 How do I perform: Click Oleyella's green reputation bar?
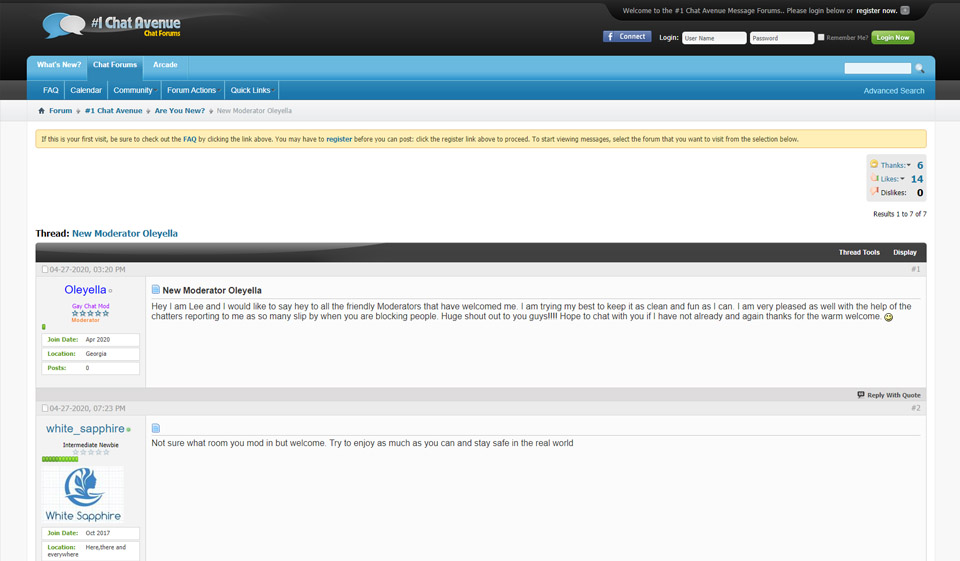click(x=44, y=327)
